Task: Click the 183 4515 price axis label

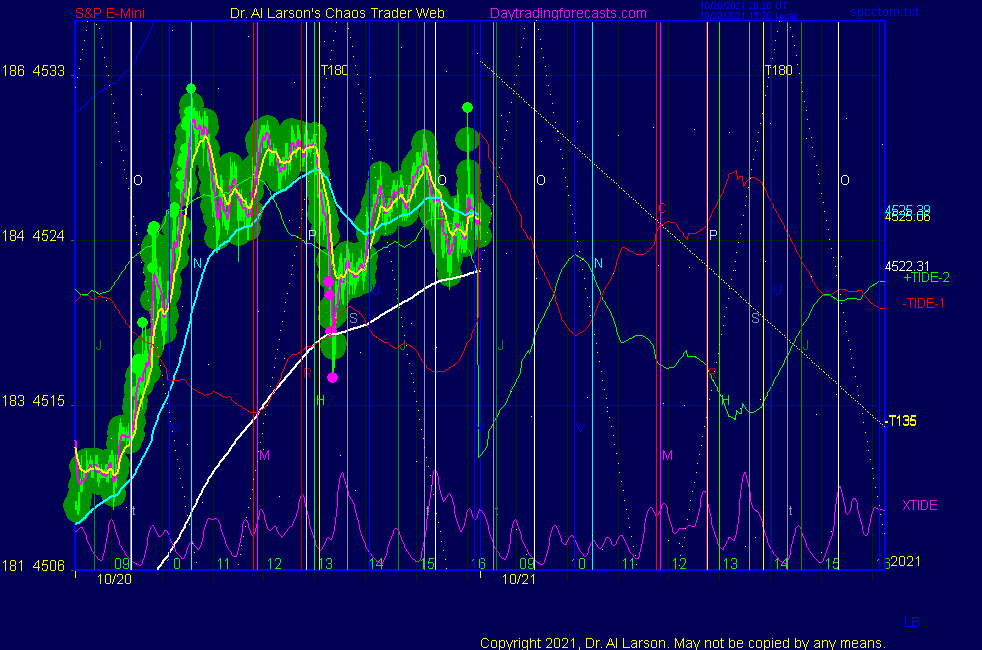Action: 34,401
